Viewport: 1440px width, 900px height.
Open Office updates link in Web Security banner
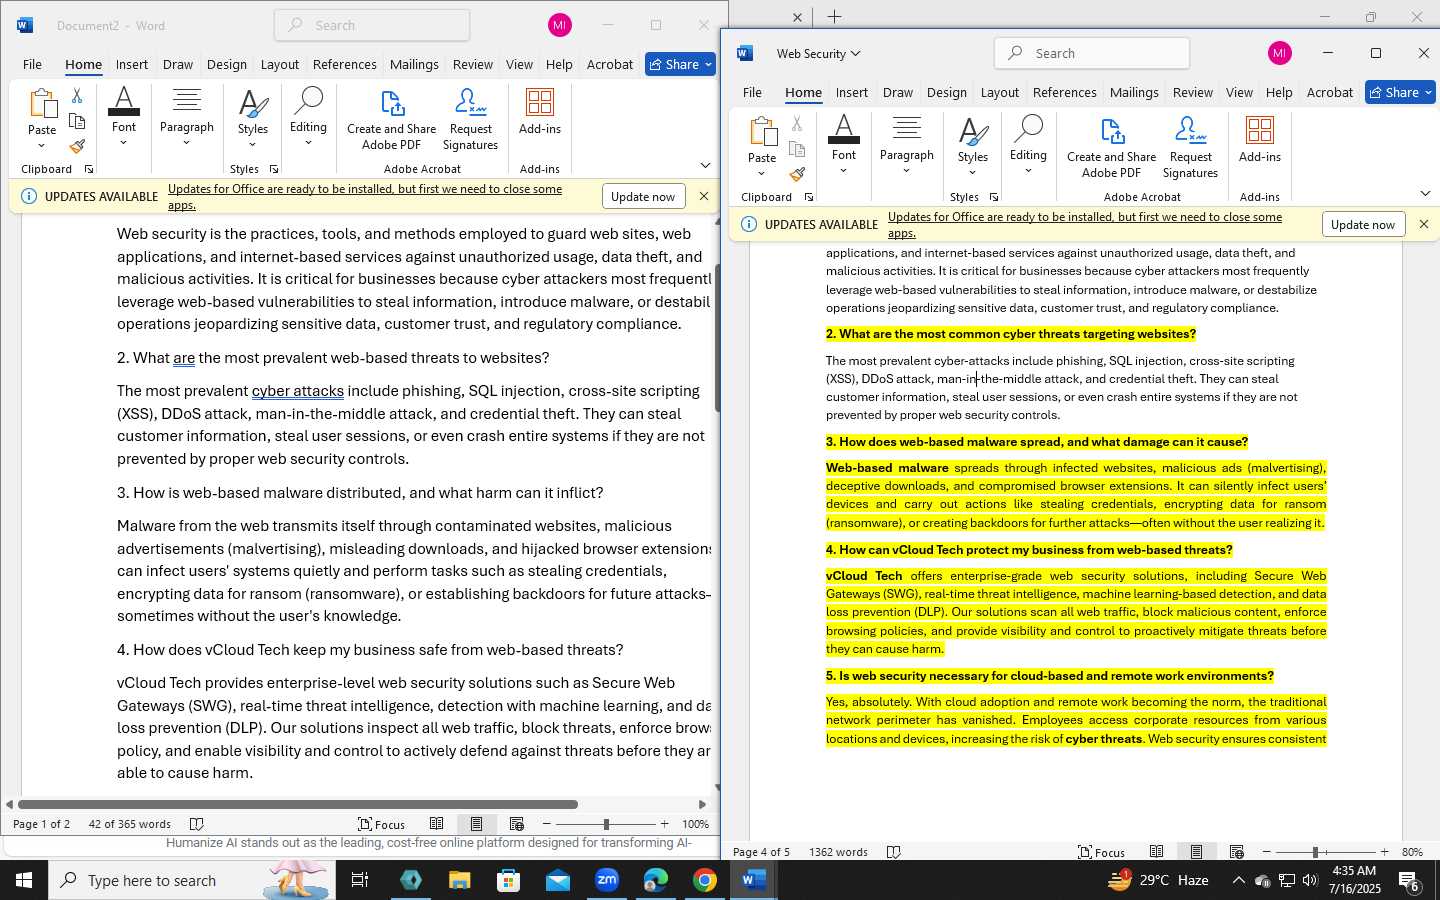pos(1085,225)
